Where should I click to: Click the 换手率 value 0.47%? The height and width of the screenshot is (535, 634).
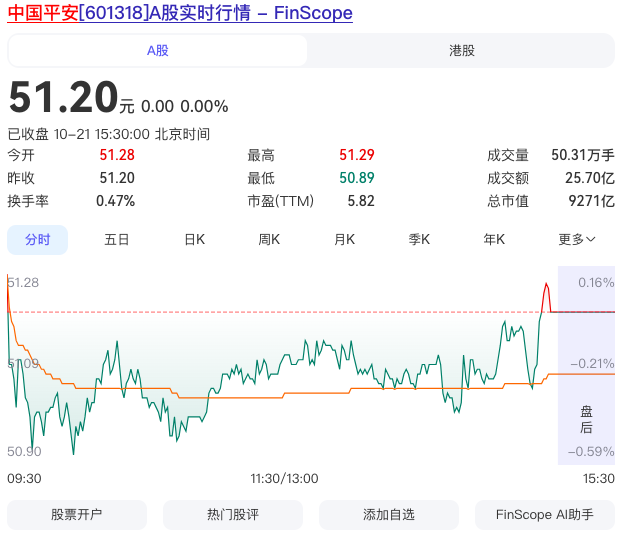(x=116, y=201)
